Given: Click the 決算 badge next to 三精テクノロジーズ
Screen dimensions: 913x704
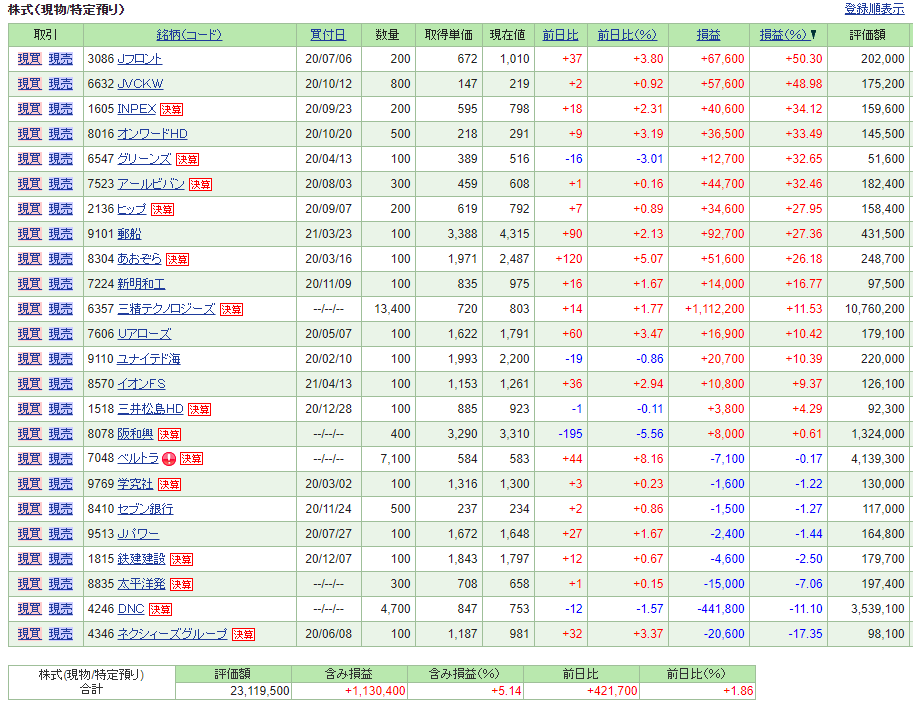Looking at the screenshot, I should coord(231,310).
